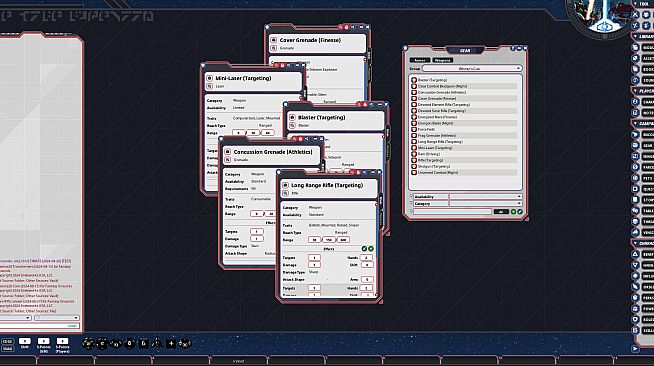
Task: Click the link icon beside Force Field
Action: coord(414,129)
